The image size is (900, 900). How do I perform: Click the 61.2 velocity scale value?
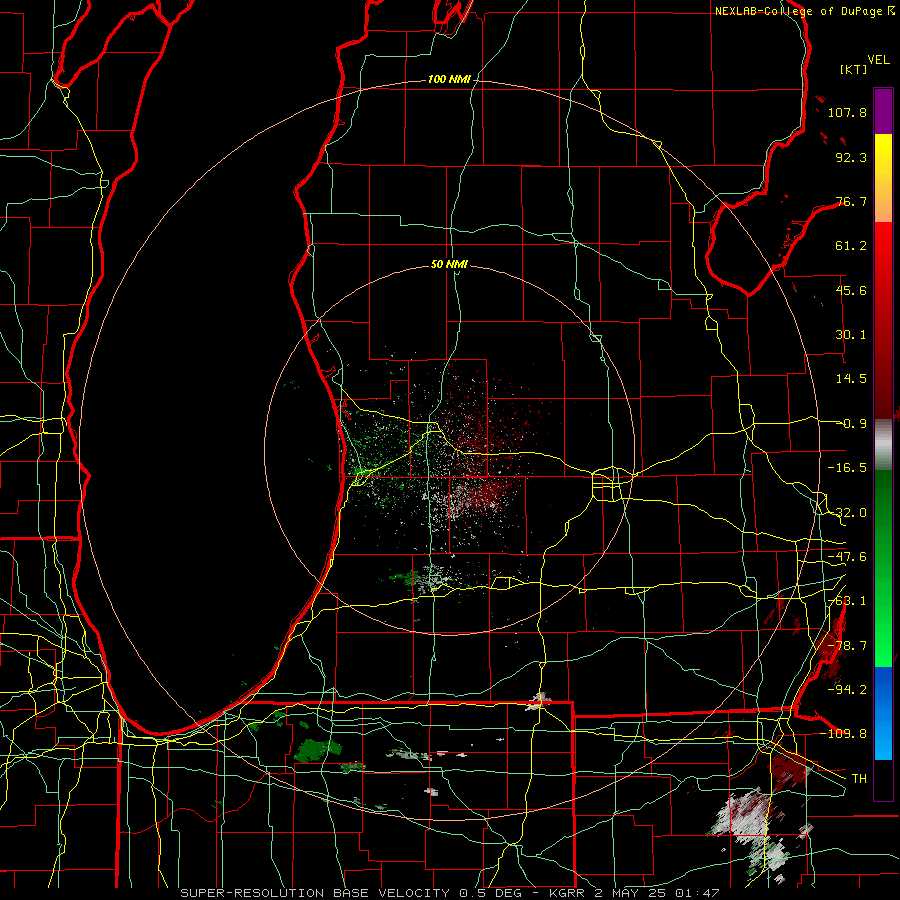tap(851, 246)
